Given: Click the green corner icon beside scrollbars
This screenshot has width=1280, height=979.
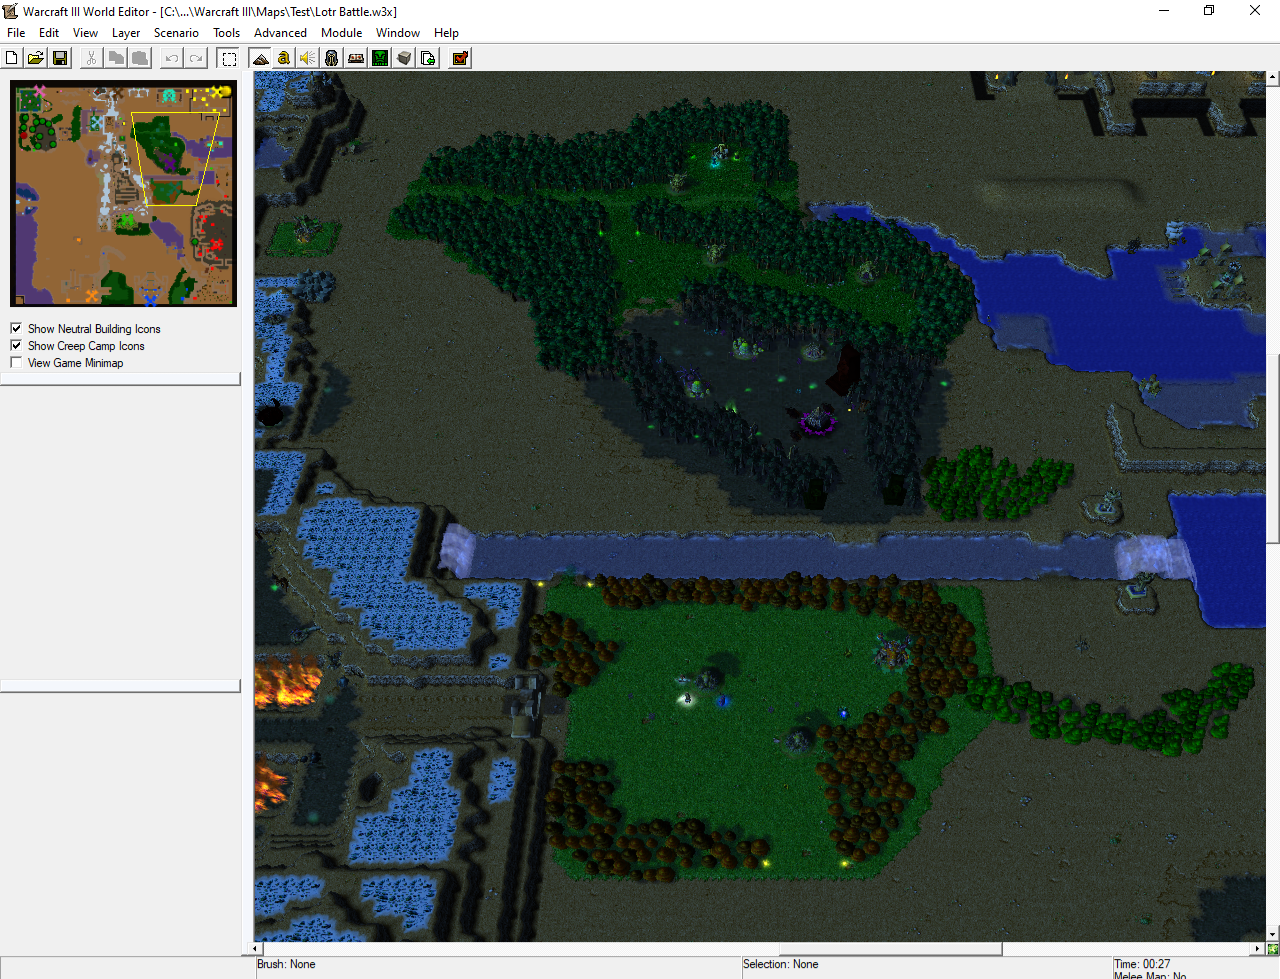Looking at the screenshot, I should pyautogui.click(x=1272, y=948).
